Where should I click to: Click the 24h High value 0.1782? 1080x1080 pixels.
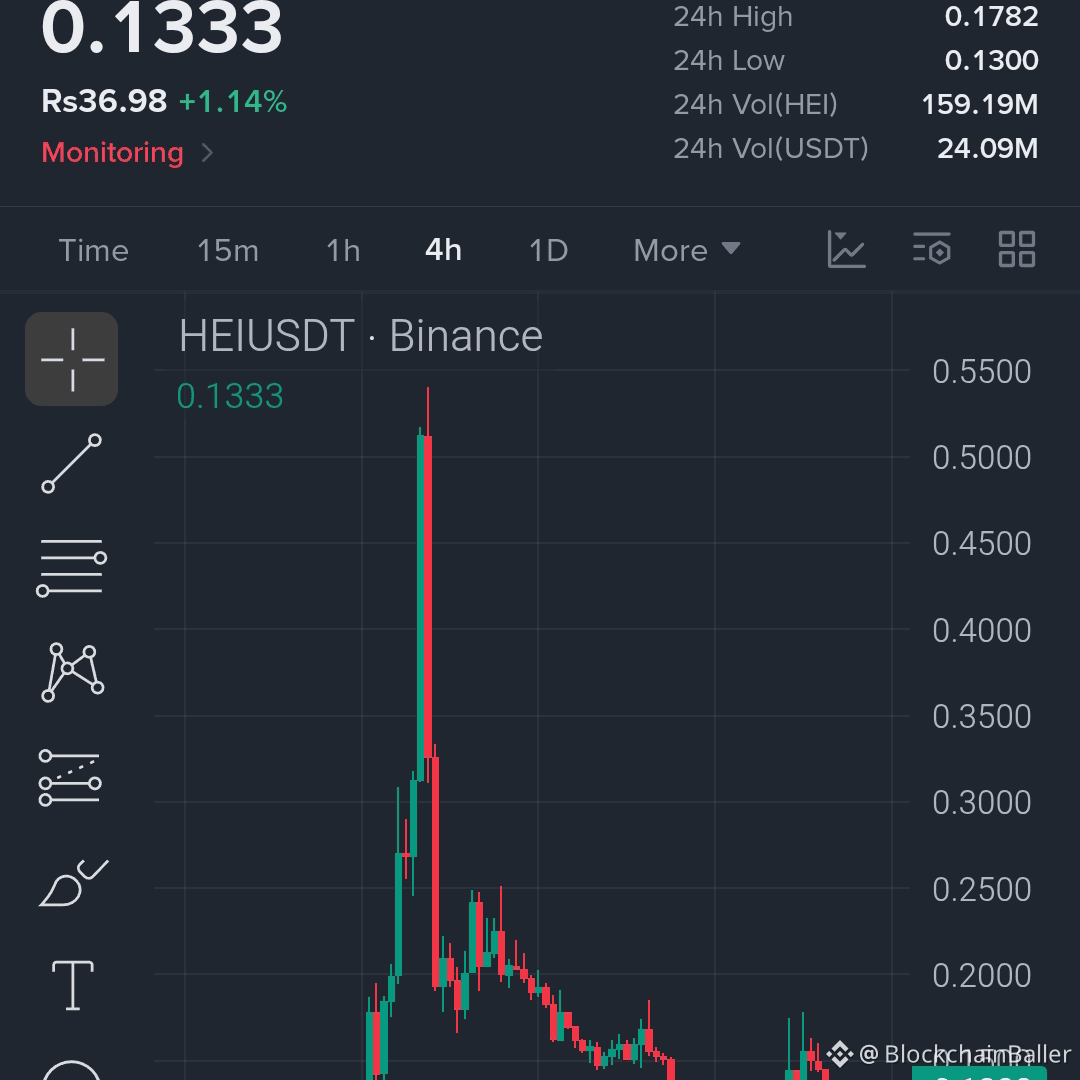(991, 17)
